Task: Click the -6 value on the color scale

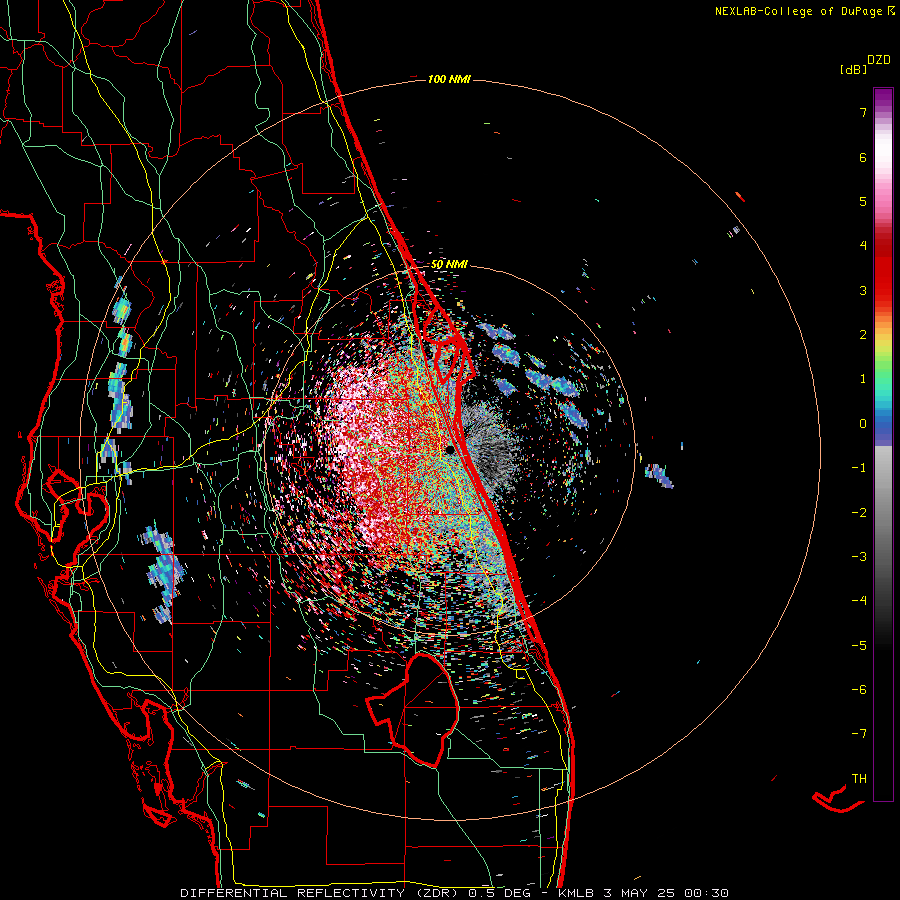Action: 859,690
